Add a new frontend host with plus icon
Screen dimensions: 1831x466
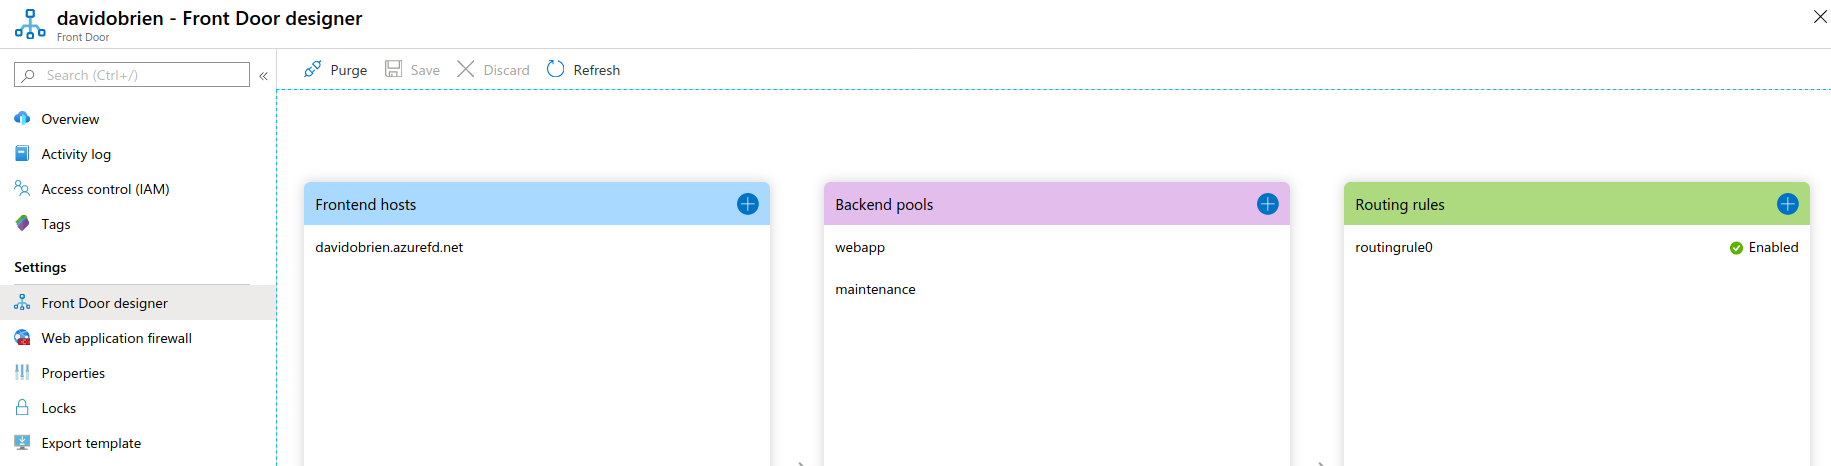(748, 204)
